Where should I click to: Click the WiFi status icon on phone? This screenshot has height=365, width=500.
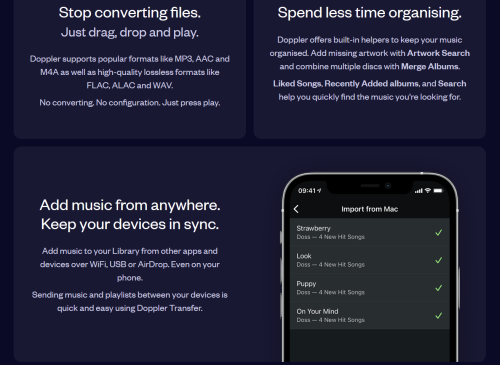[x=428, y=190]
